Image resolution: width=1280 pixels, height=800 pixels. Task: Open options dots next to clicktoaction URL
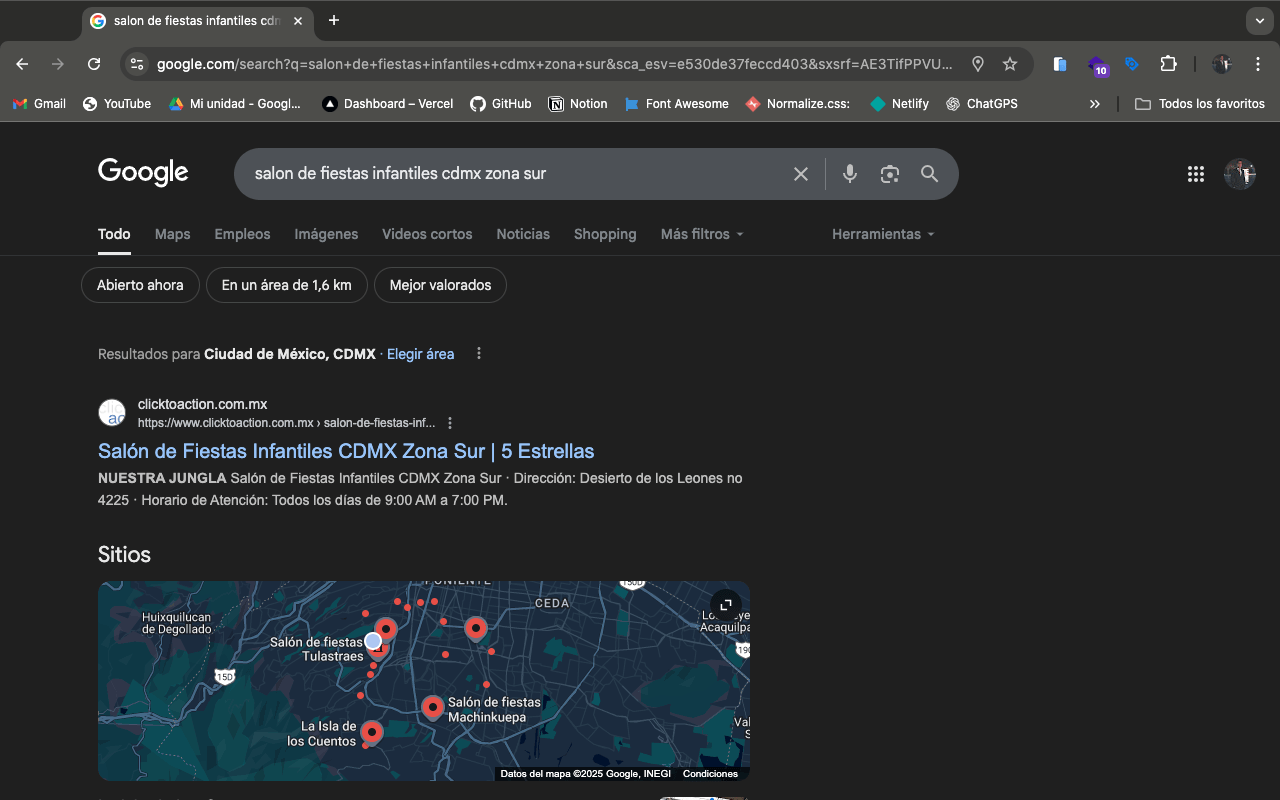(x=450, y=423)
